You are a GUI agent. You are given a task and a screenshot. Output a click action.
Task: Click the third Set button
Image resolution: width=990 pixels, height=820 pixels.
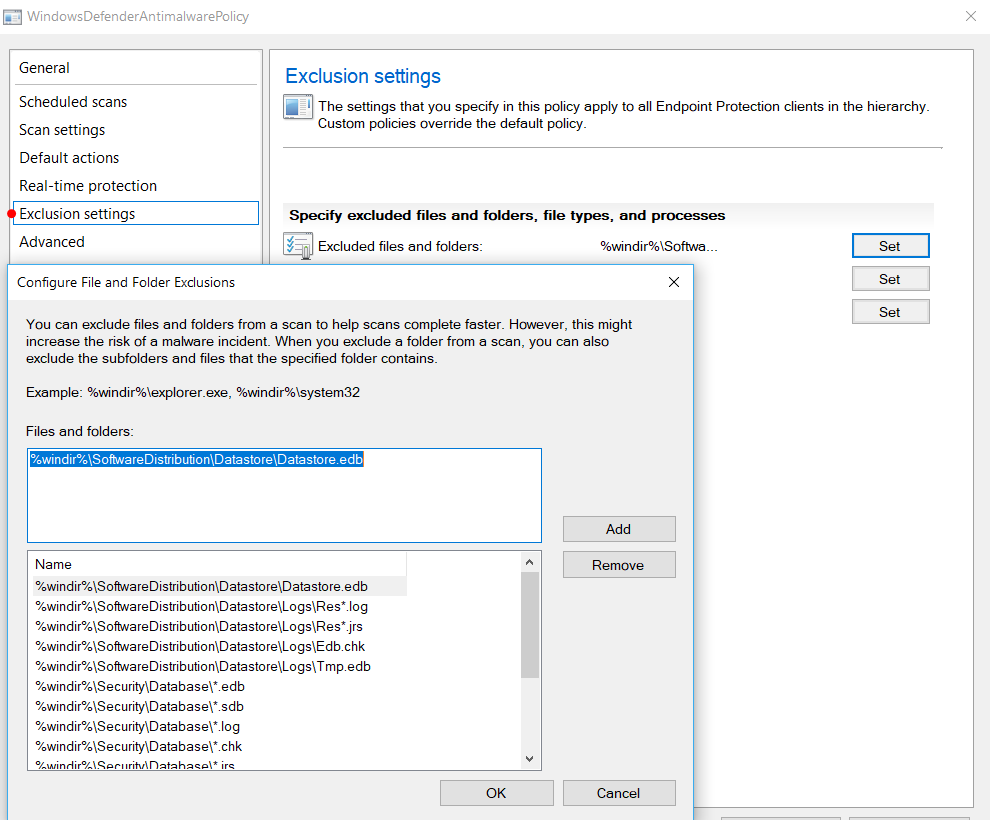(x=890, y=312)
